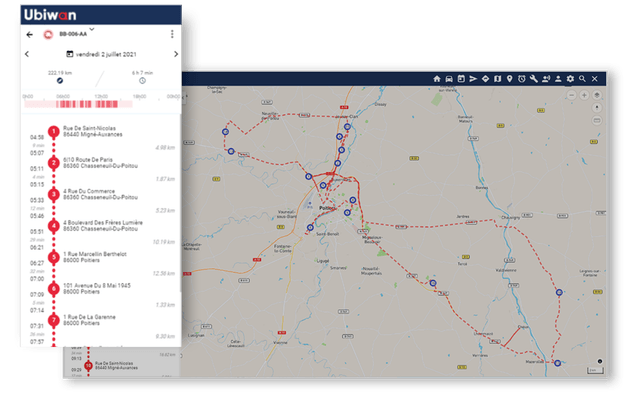Click the paper-plane send icon

pos(473,79)
